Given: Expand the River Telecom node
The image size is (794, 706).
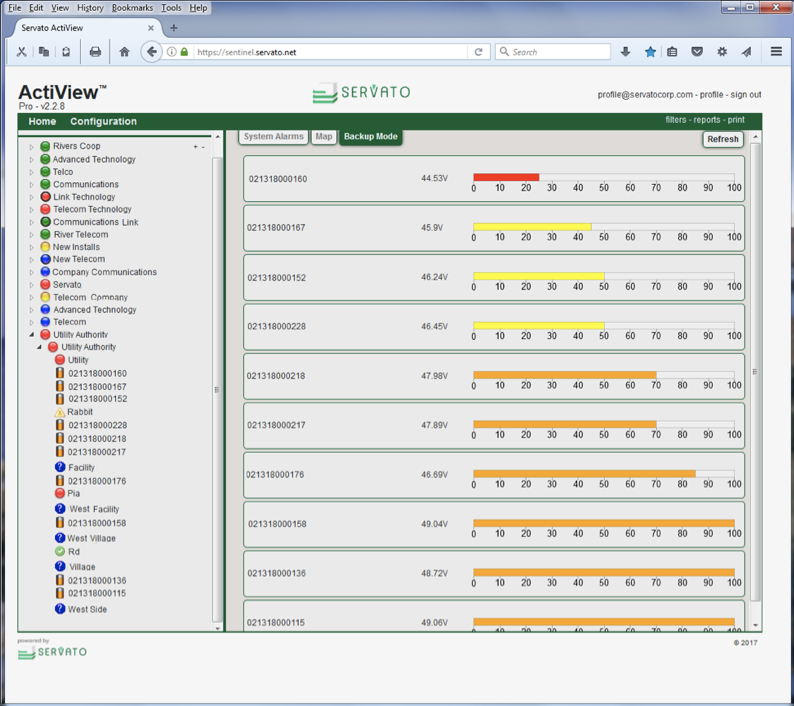Looking at the screenshot, I should pos(31,235).
